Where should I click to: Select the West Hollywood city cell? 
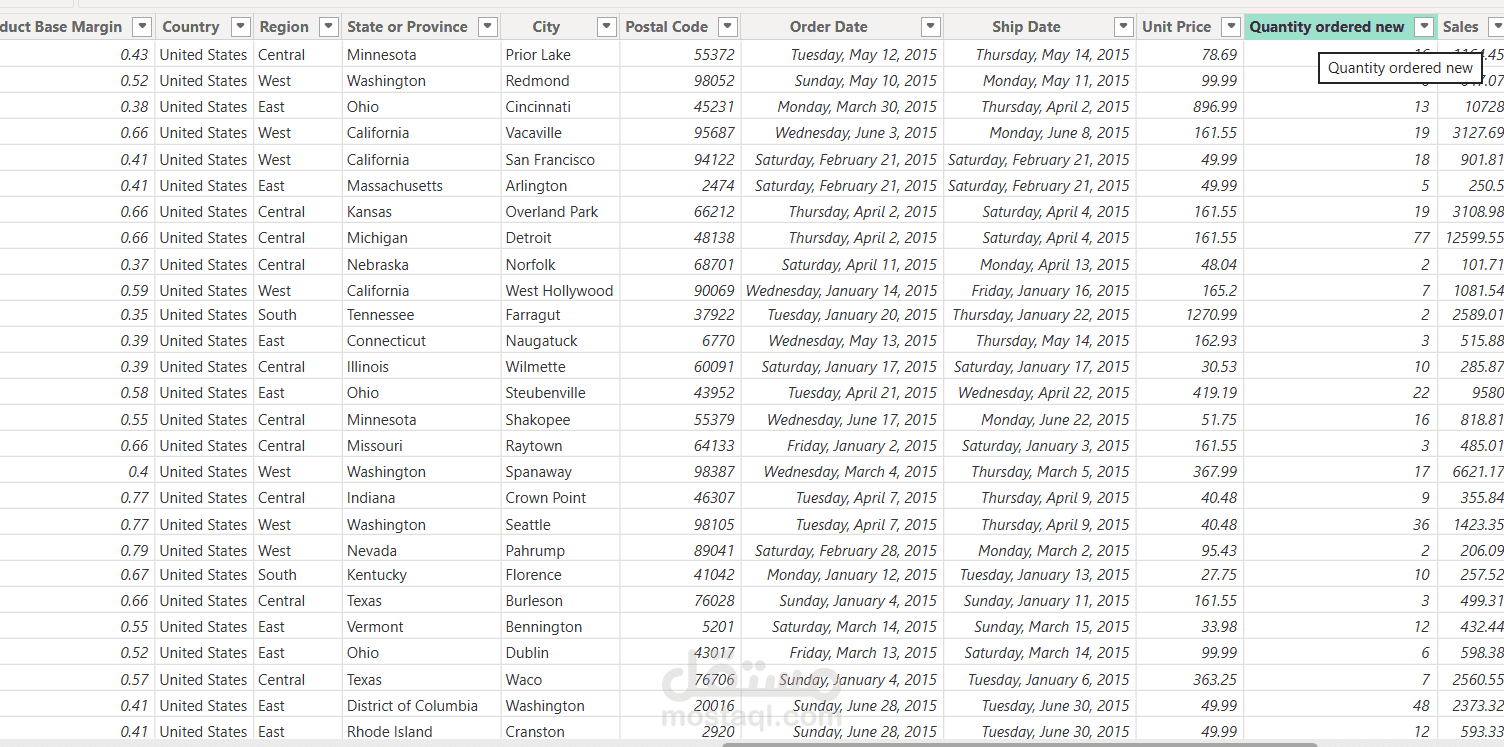559,291
